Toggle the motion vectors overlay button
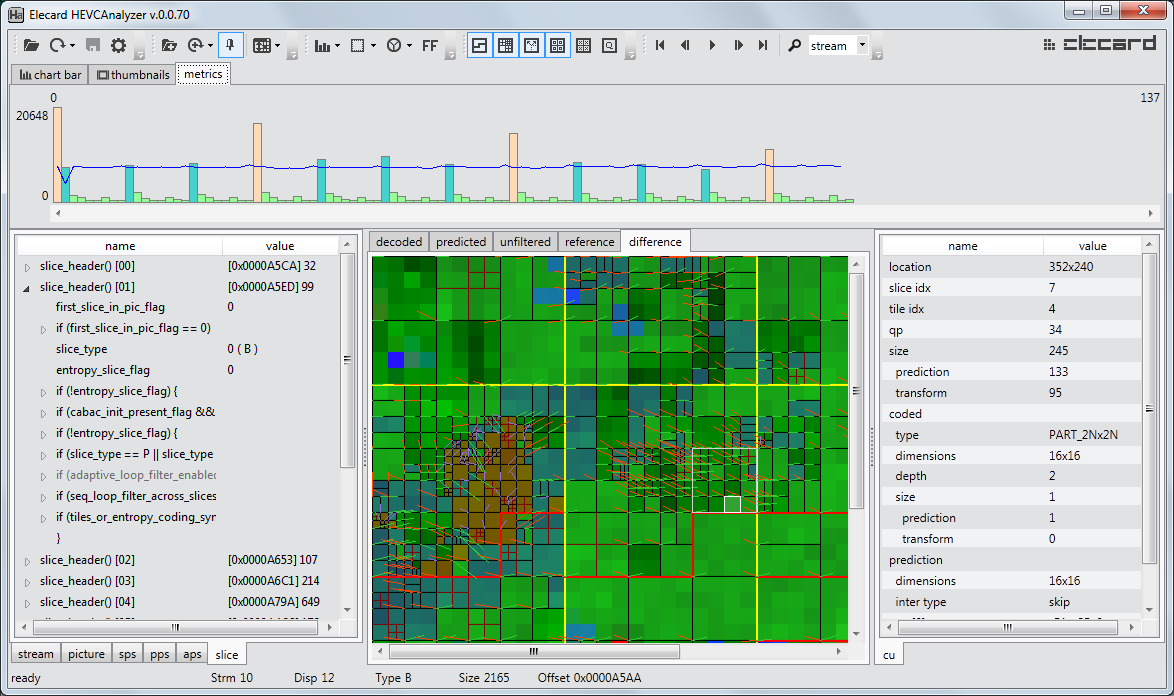Viewport: 1174px width, 696px height. (532, 46)
